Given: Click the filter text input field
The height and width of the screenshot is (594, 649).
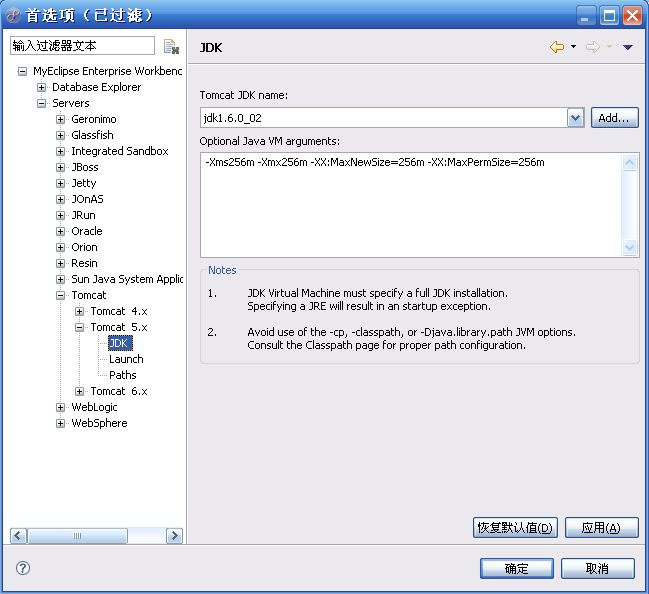Looking at the screenshot, I should pyautogui.click(x=82, y=46).
